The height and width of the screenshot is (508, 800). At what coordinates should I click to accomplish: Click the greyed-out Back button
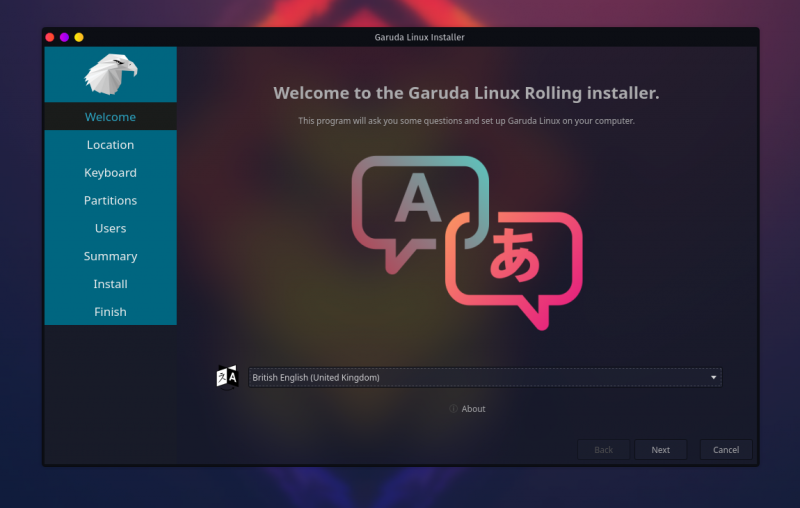604,450
